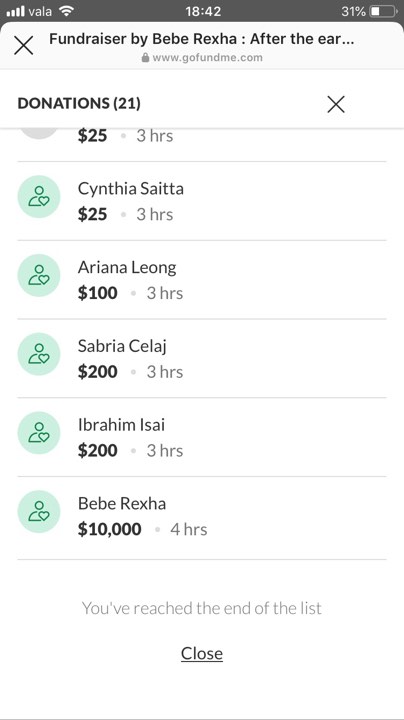Image resolution: width=404 pixels, height=720 pixels.
Task: Tap the DONATIONS (21) header title
Action: click(79, 103)
